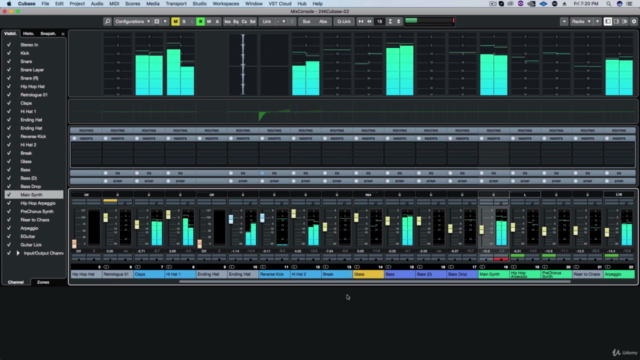640x360 pixels.
Task: Deactivate all Solo states (S button)
Action: (x=184, y=22)
